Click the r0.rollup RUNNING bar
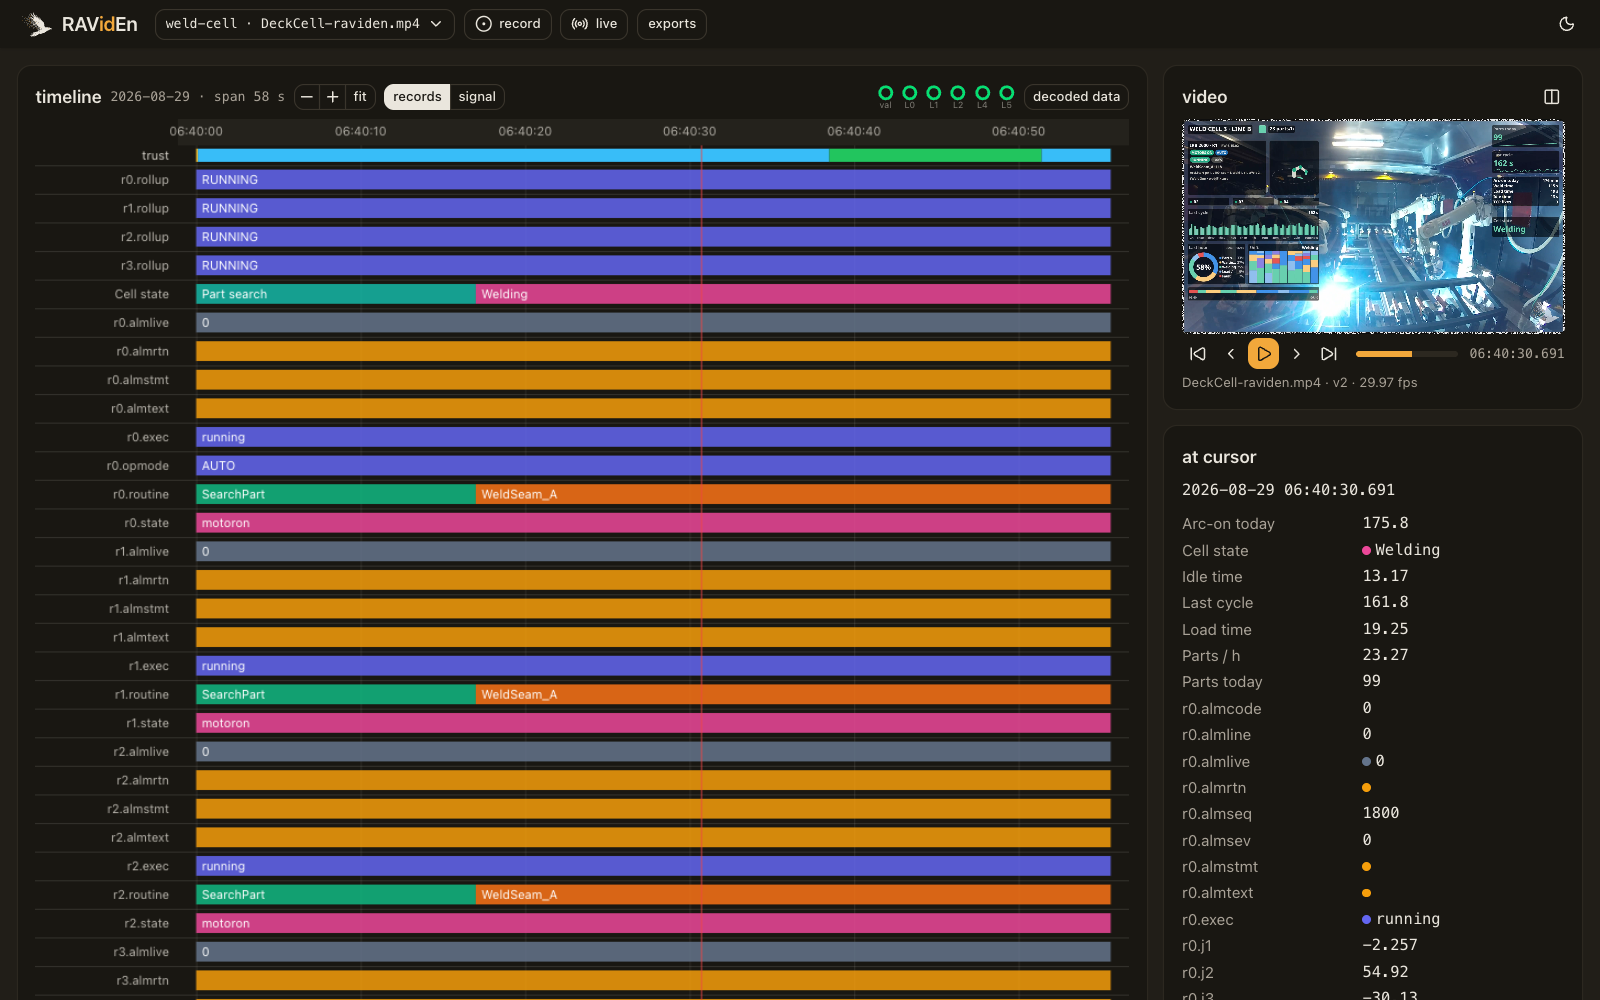 [x=653, y=180]
